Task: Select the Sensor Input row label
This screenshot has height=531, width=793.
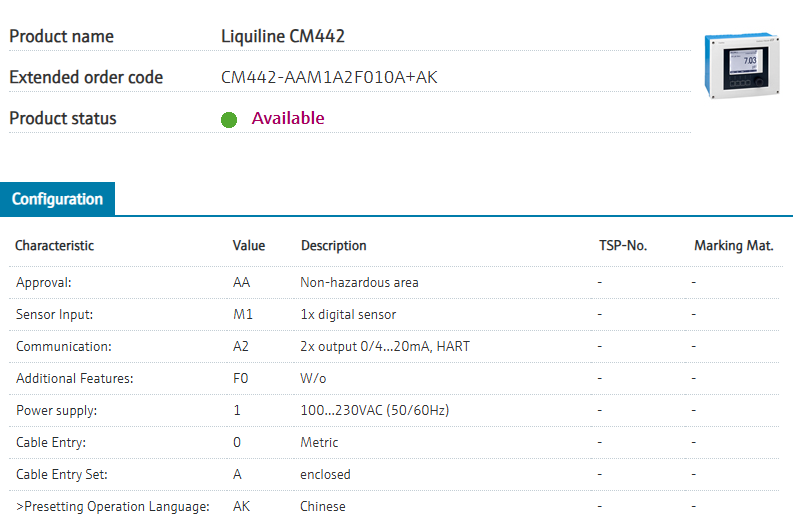Action: 54,314
